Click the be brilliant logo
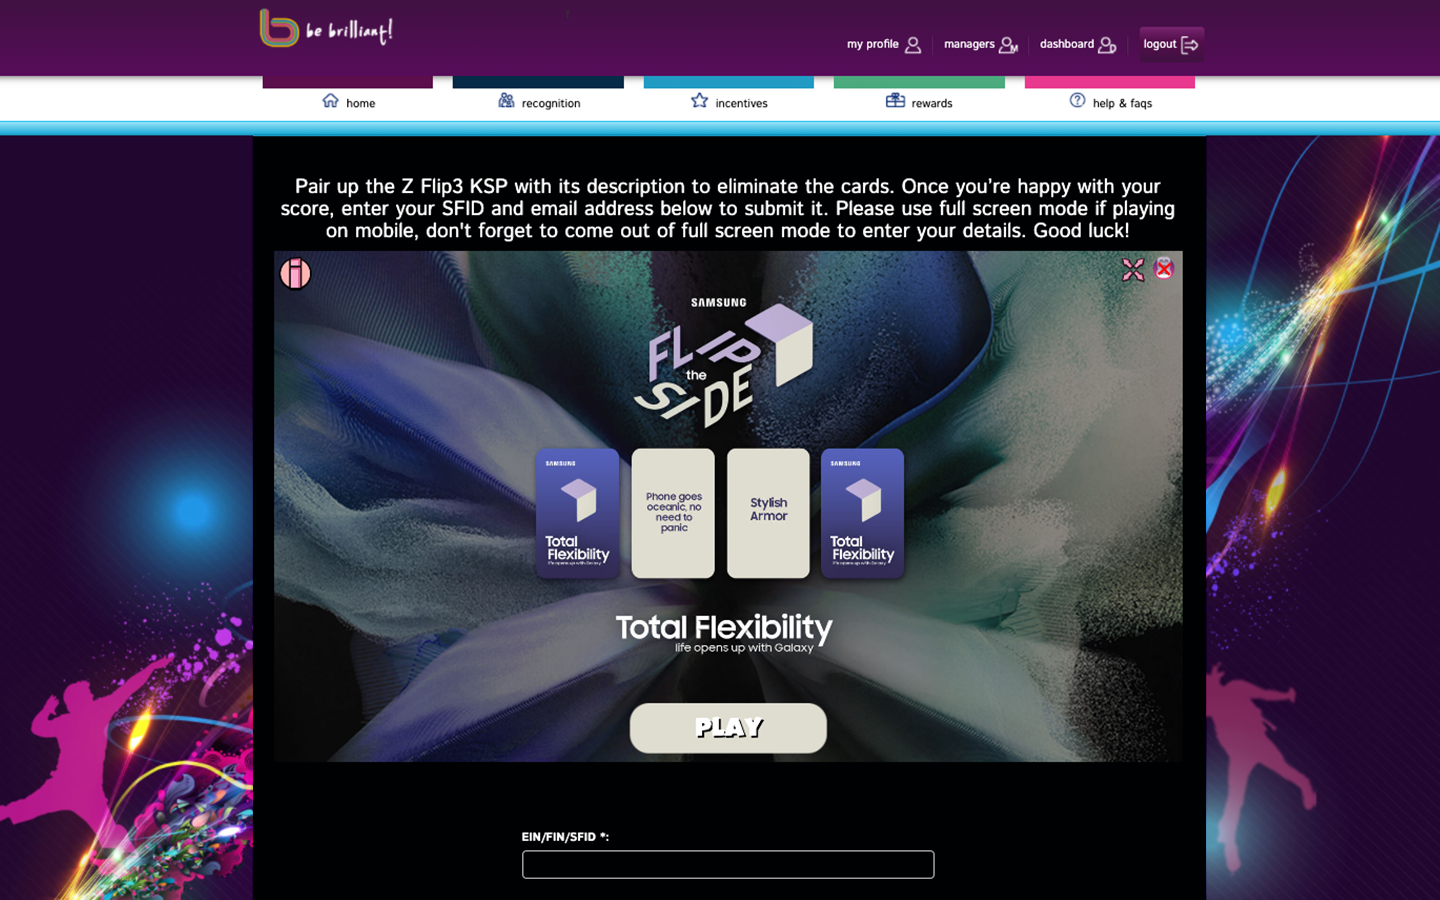 pyautogui.click(x=326, y=28)
